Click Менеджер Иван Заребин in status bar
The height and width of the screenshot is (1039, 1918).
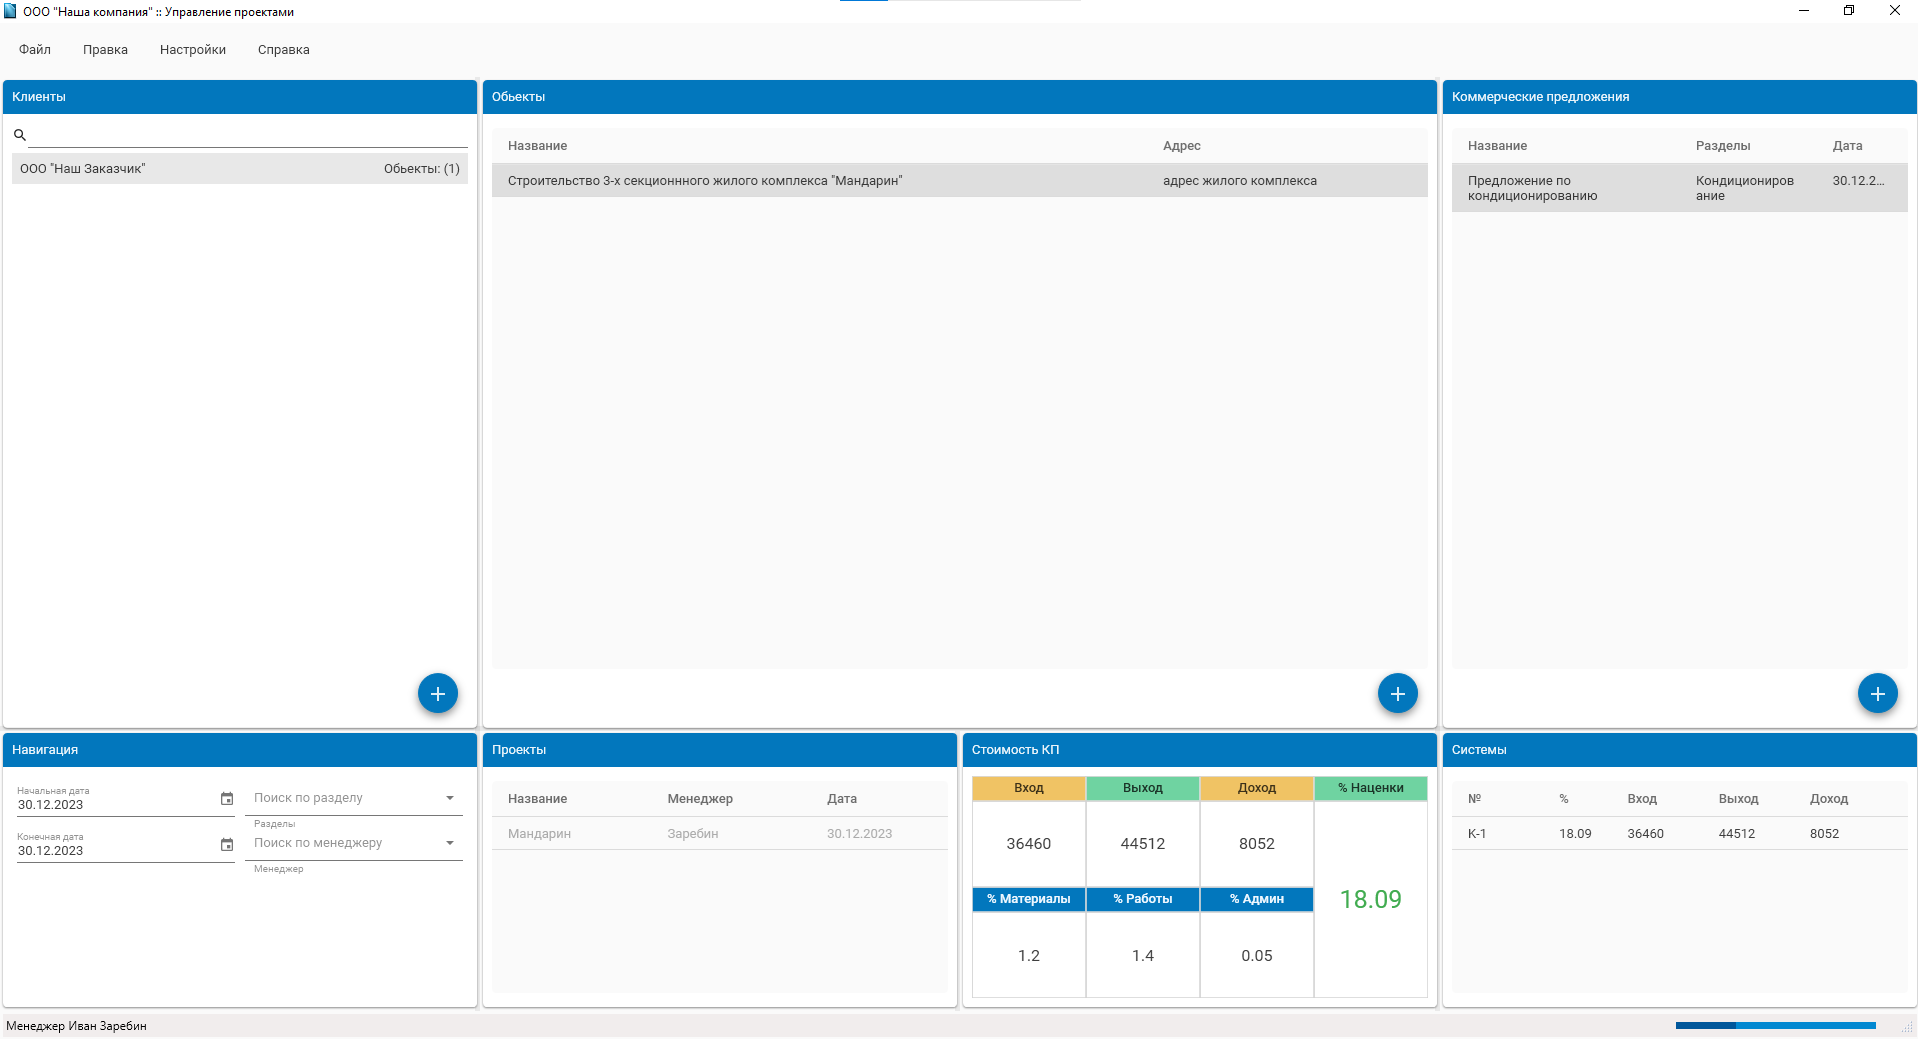point(76,1026)
